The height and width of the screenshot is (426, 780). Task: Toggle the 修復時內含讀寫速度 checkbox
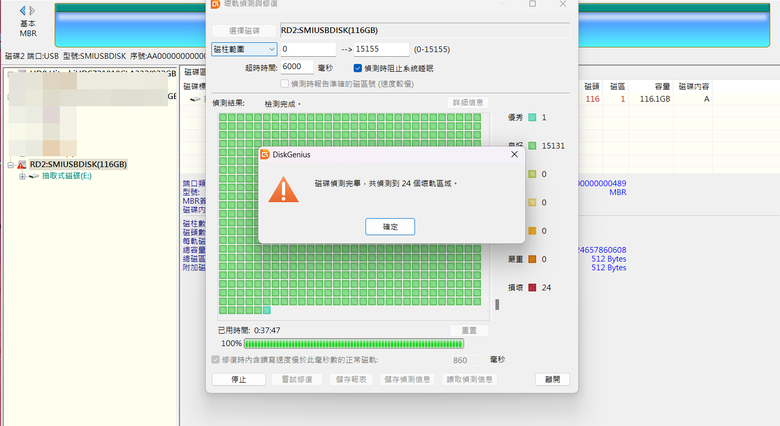pos(215,359)
